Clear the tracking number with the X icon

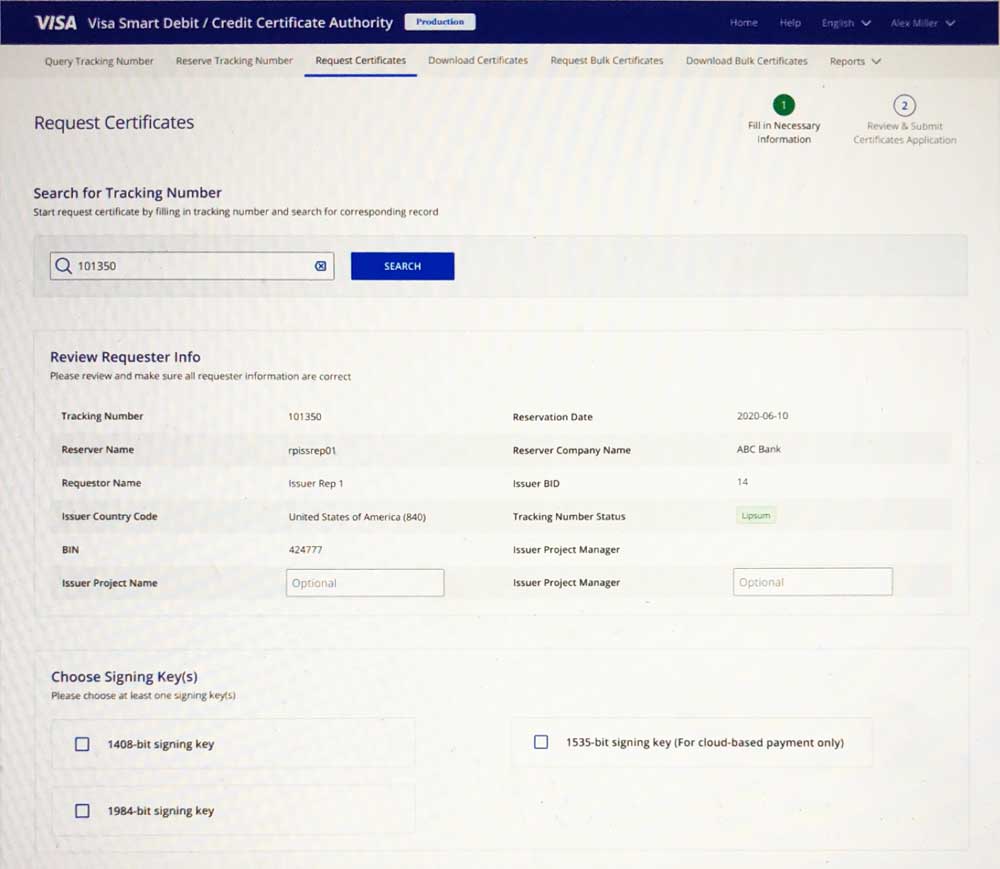coord(321,266)
